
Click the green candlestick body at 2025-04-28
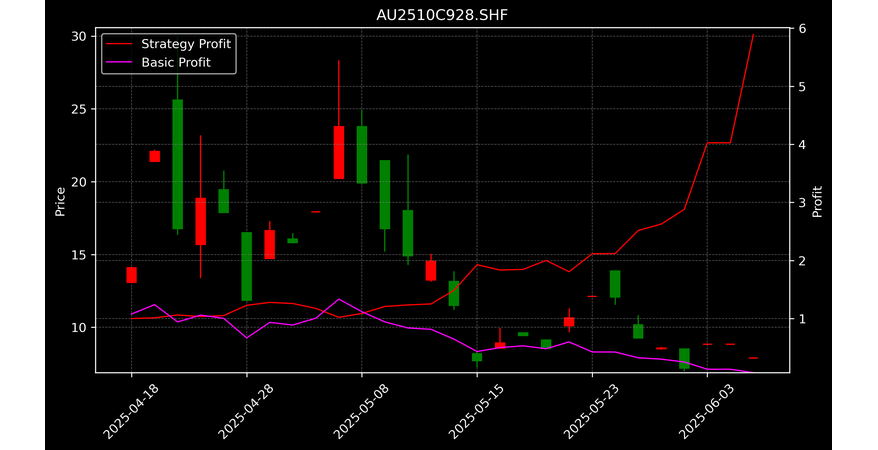tap(246, 266)
